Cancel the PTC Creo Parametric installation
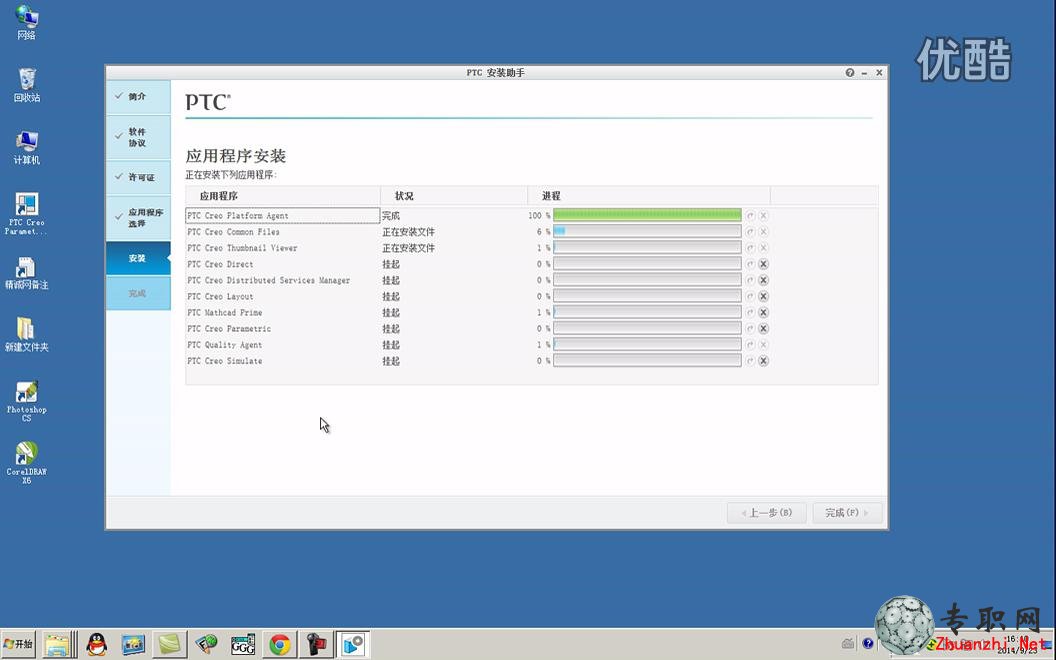 pos(763,329)
